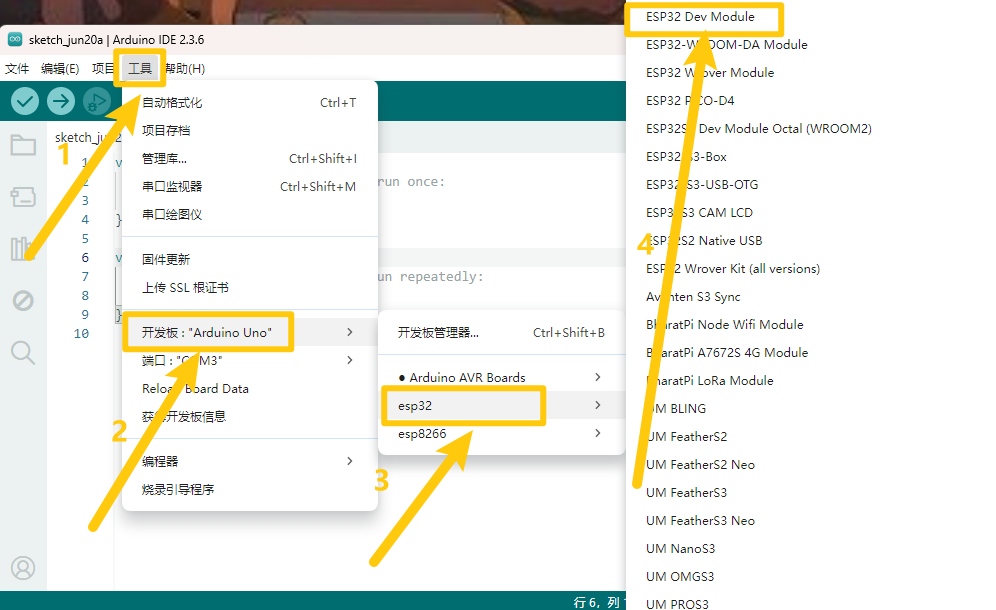Open the Boards Manager sidebar icon
The image size is (996, 610).
click(x=23, y=197)
